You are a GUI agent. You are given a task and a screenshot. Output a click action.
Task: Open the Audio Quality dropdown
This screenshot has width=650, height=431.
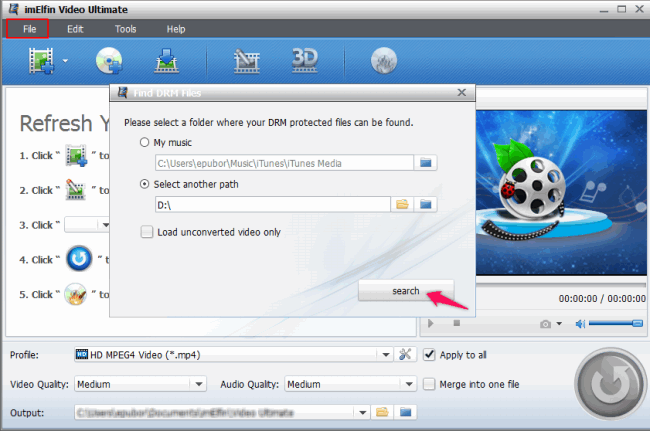pos(350,384)
